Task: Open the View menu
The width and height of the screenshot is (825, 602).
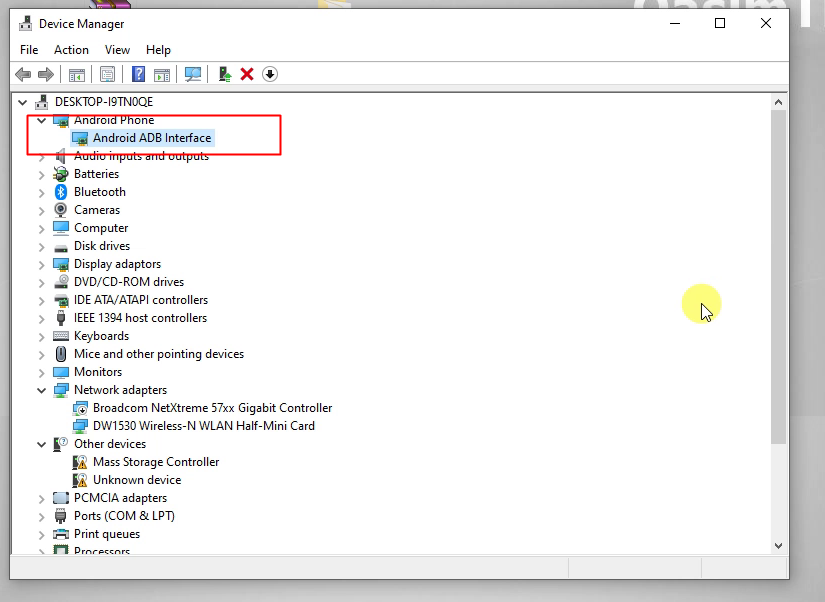Action: point(117,49)
